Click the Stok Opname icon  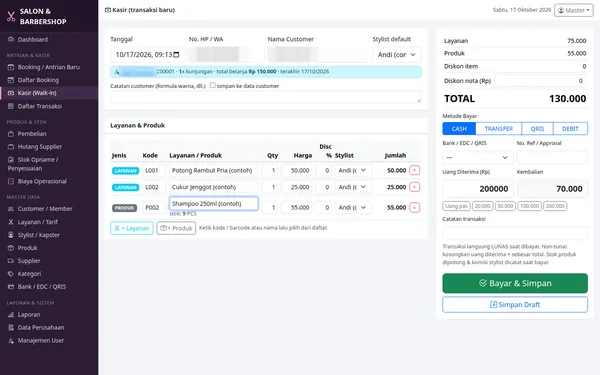click(x=11, y=160)
